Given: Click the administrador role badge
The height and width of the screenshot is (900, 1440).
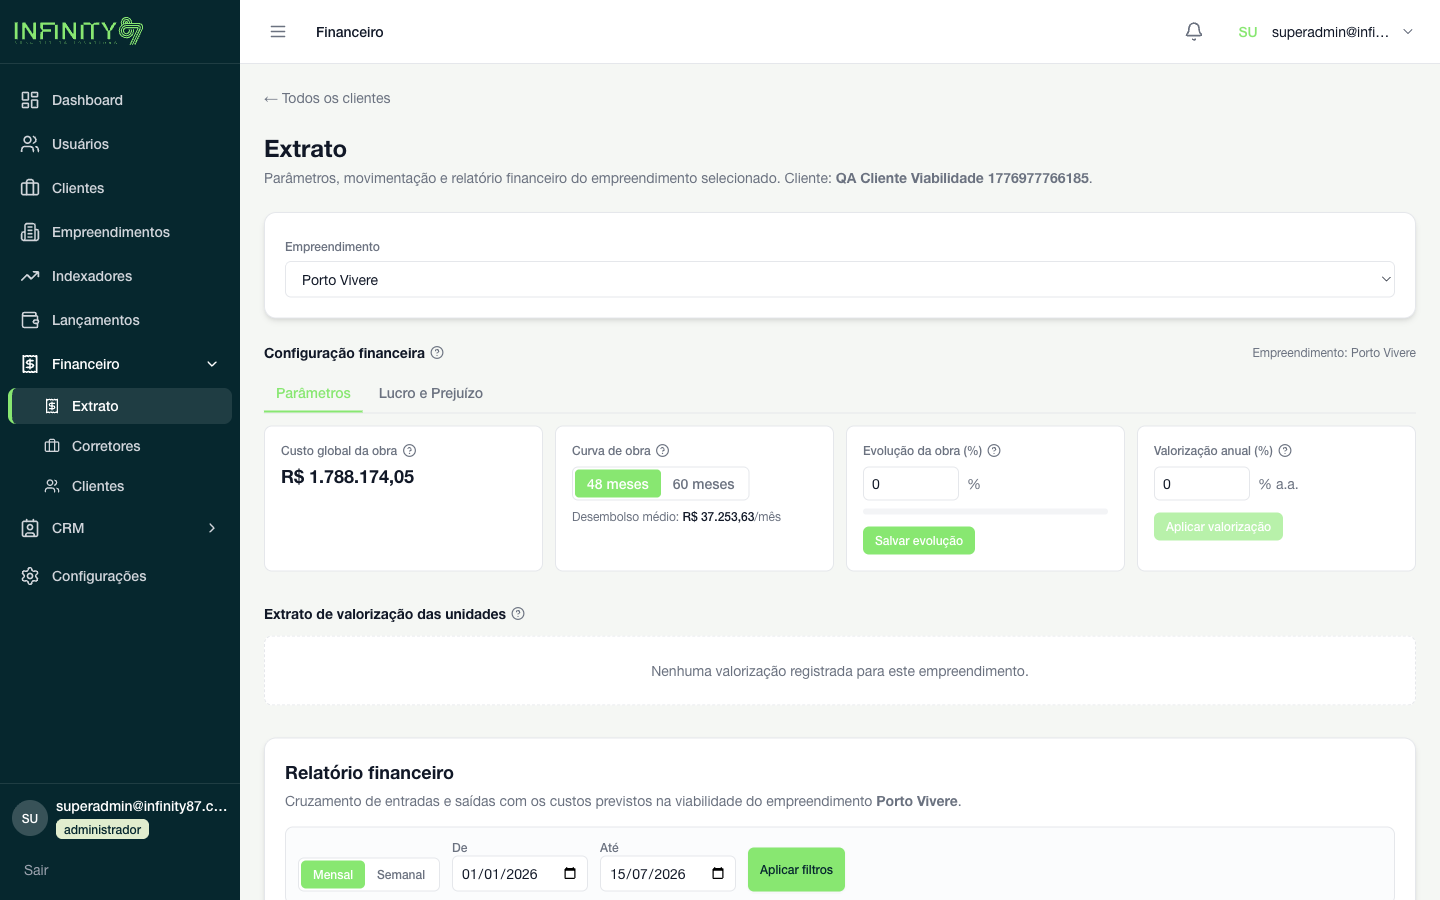Looking at the screenshot, I should pos(102,830).
